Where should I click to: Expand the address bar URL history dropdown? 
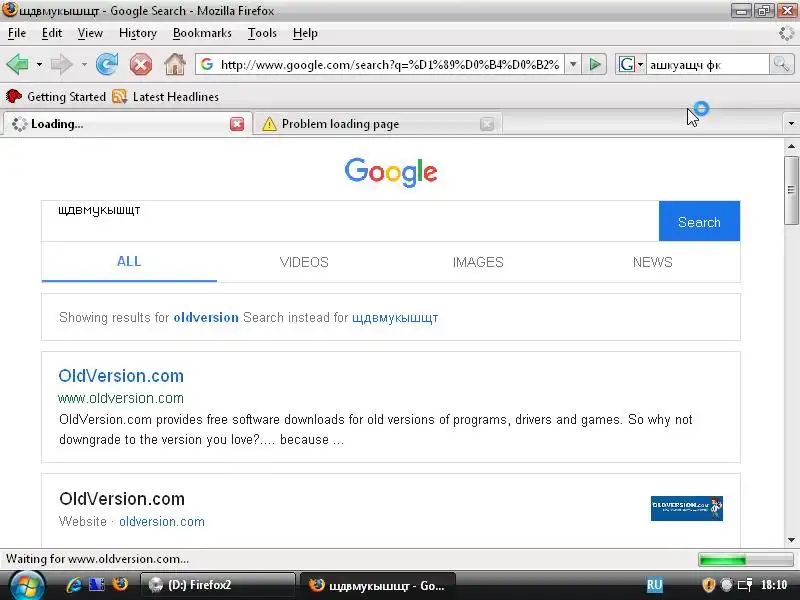click(x=573, y=65)
